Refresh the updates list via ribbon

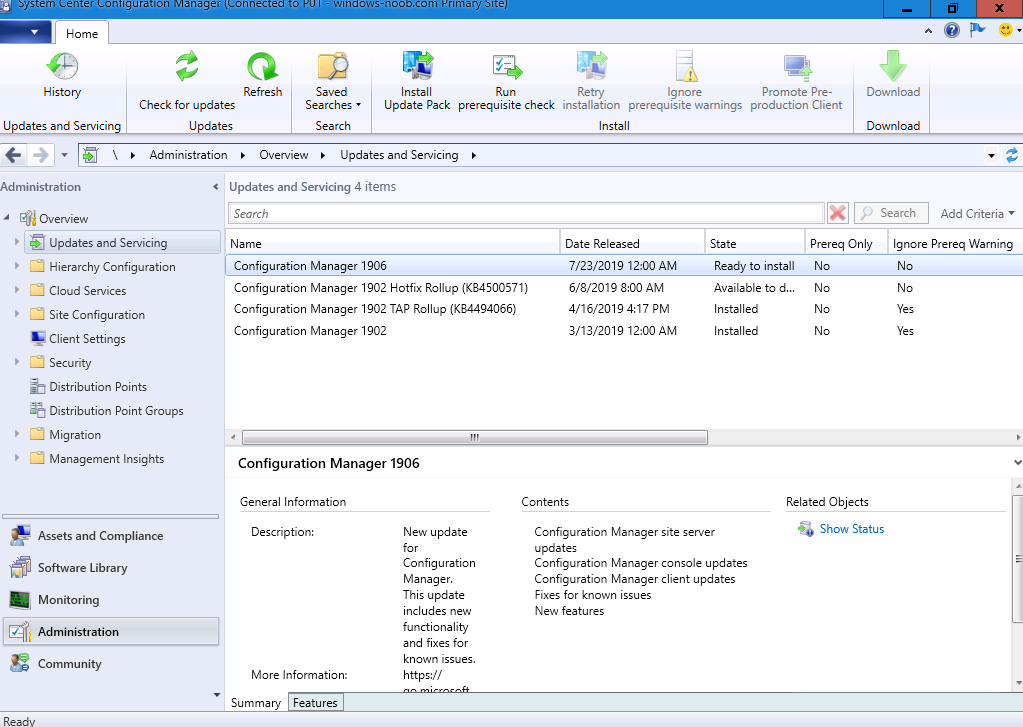262,74
